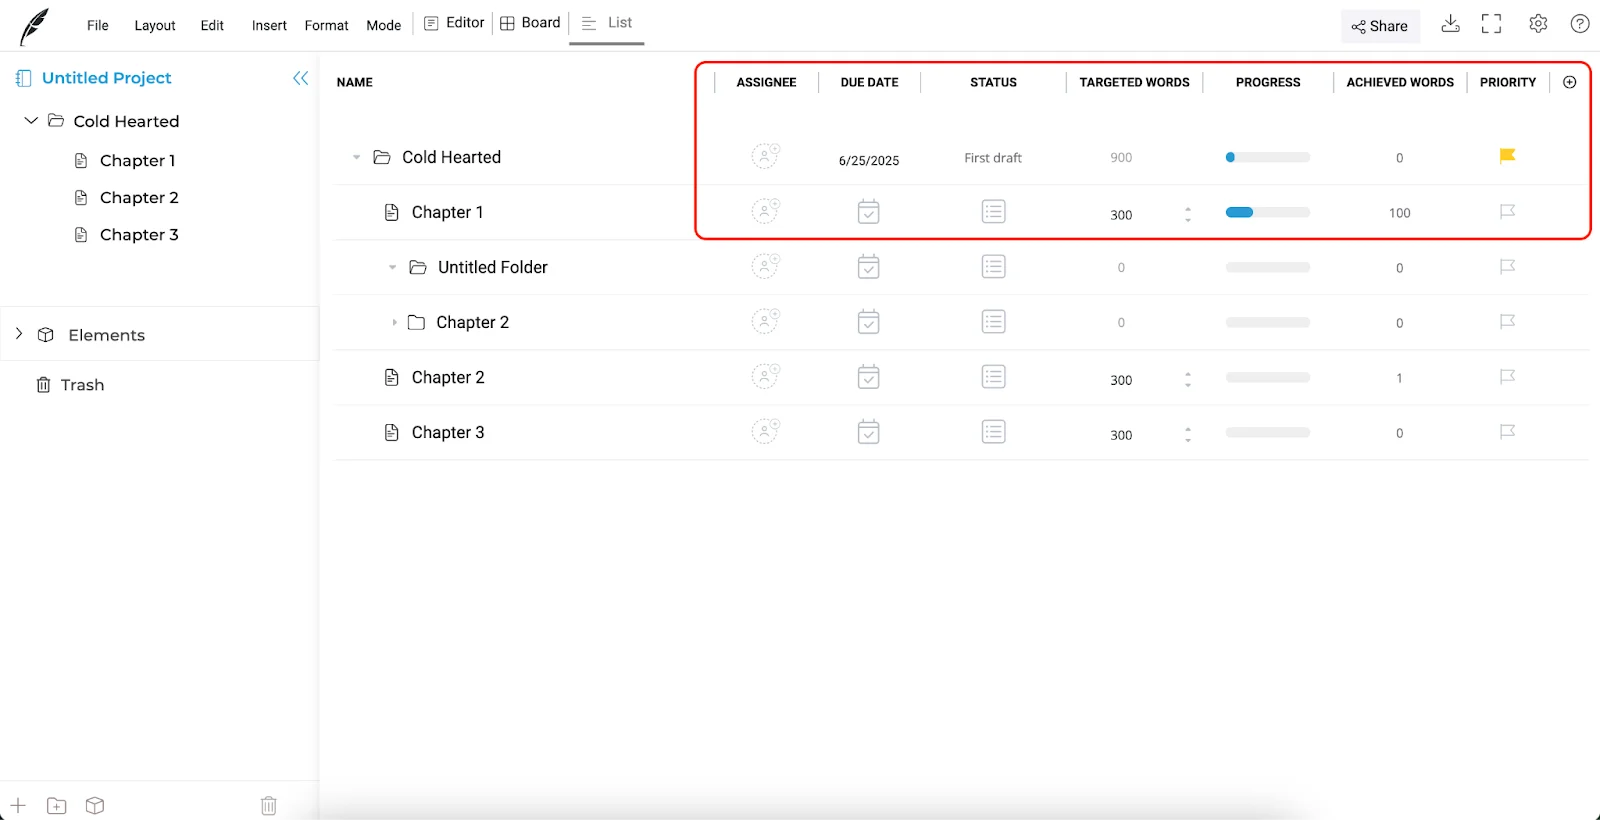
Task: Collapse Cold Hearted folder in sidebar
Action: pyautogui.click(x=31, y=121)
